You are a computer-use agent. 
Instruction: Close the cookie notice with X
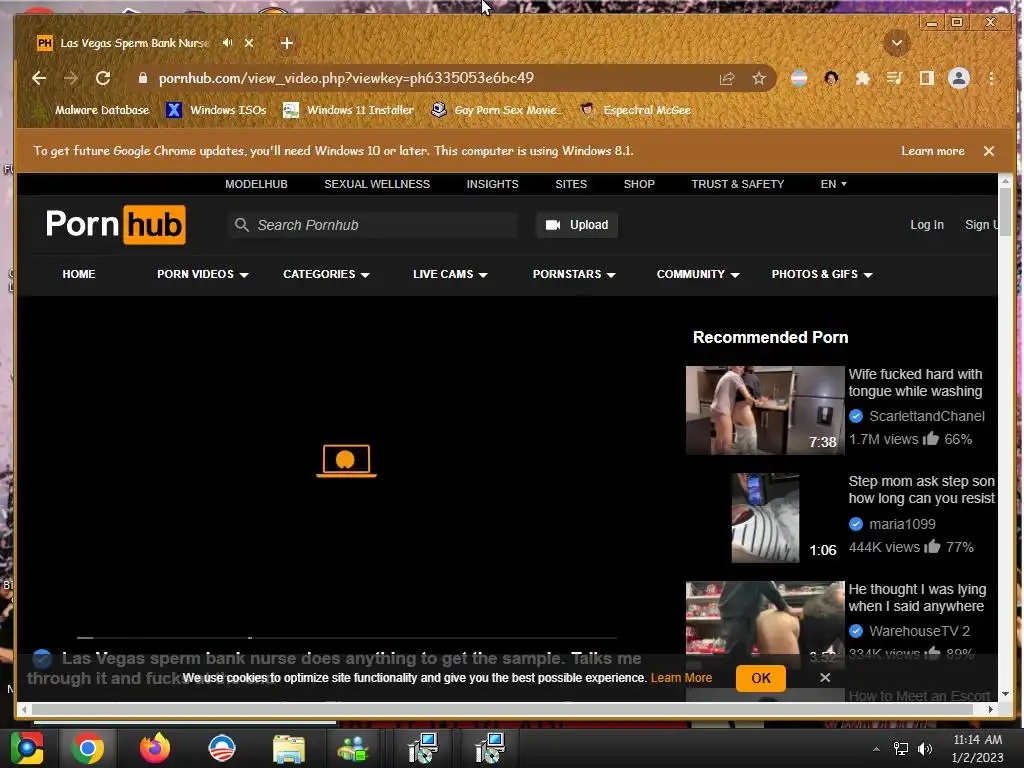[825, 678]
